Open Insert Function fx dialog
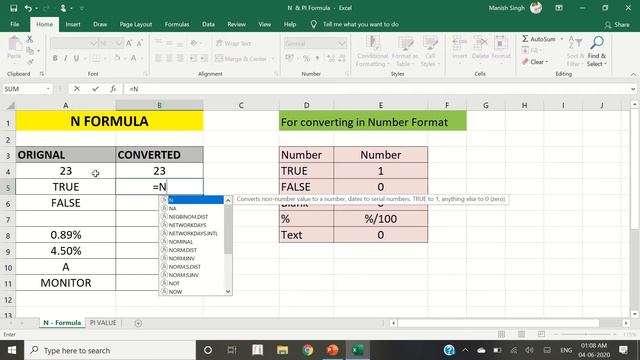Screen dimensions: 640x360 113,89
